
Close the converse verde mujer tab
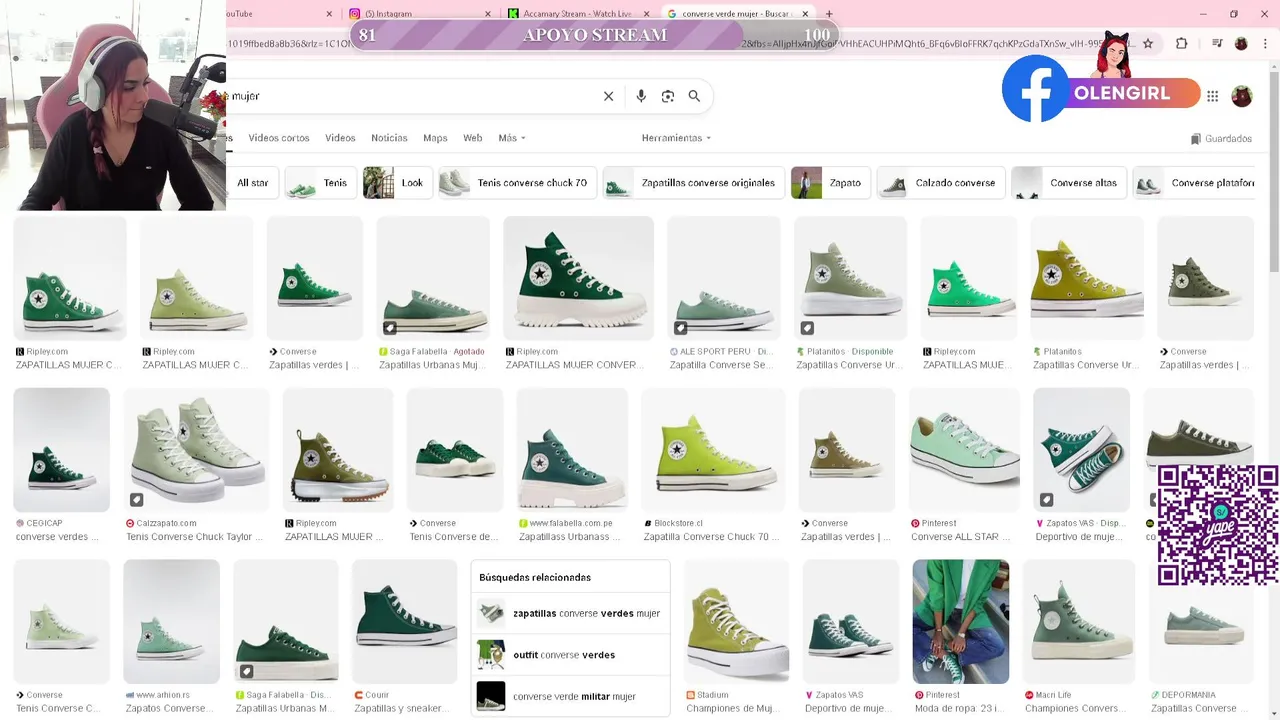(x=805, y=14)
